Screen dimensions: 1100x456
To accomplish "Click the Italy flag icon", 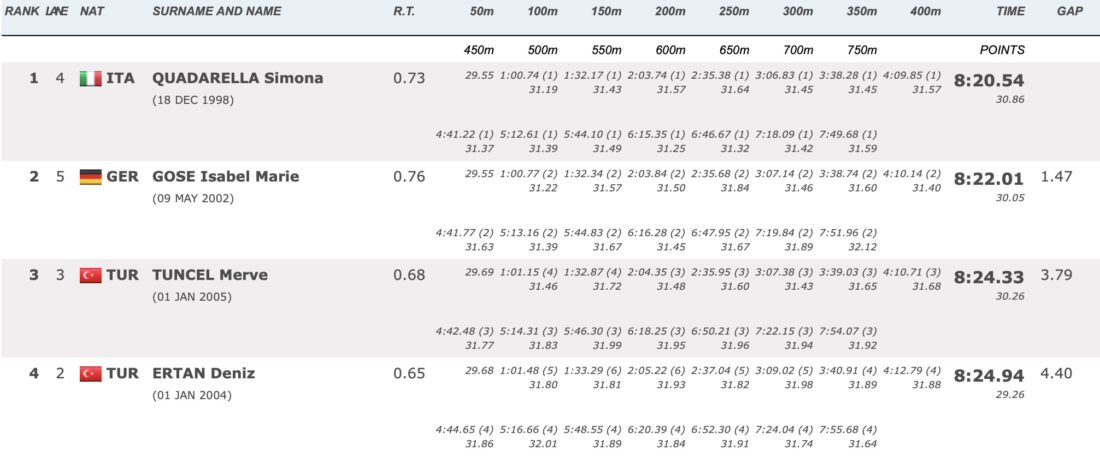I will [x=90, y=79].
